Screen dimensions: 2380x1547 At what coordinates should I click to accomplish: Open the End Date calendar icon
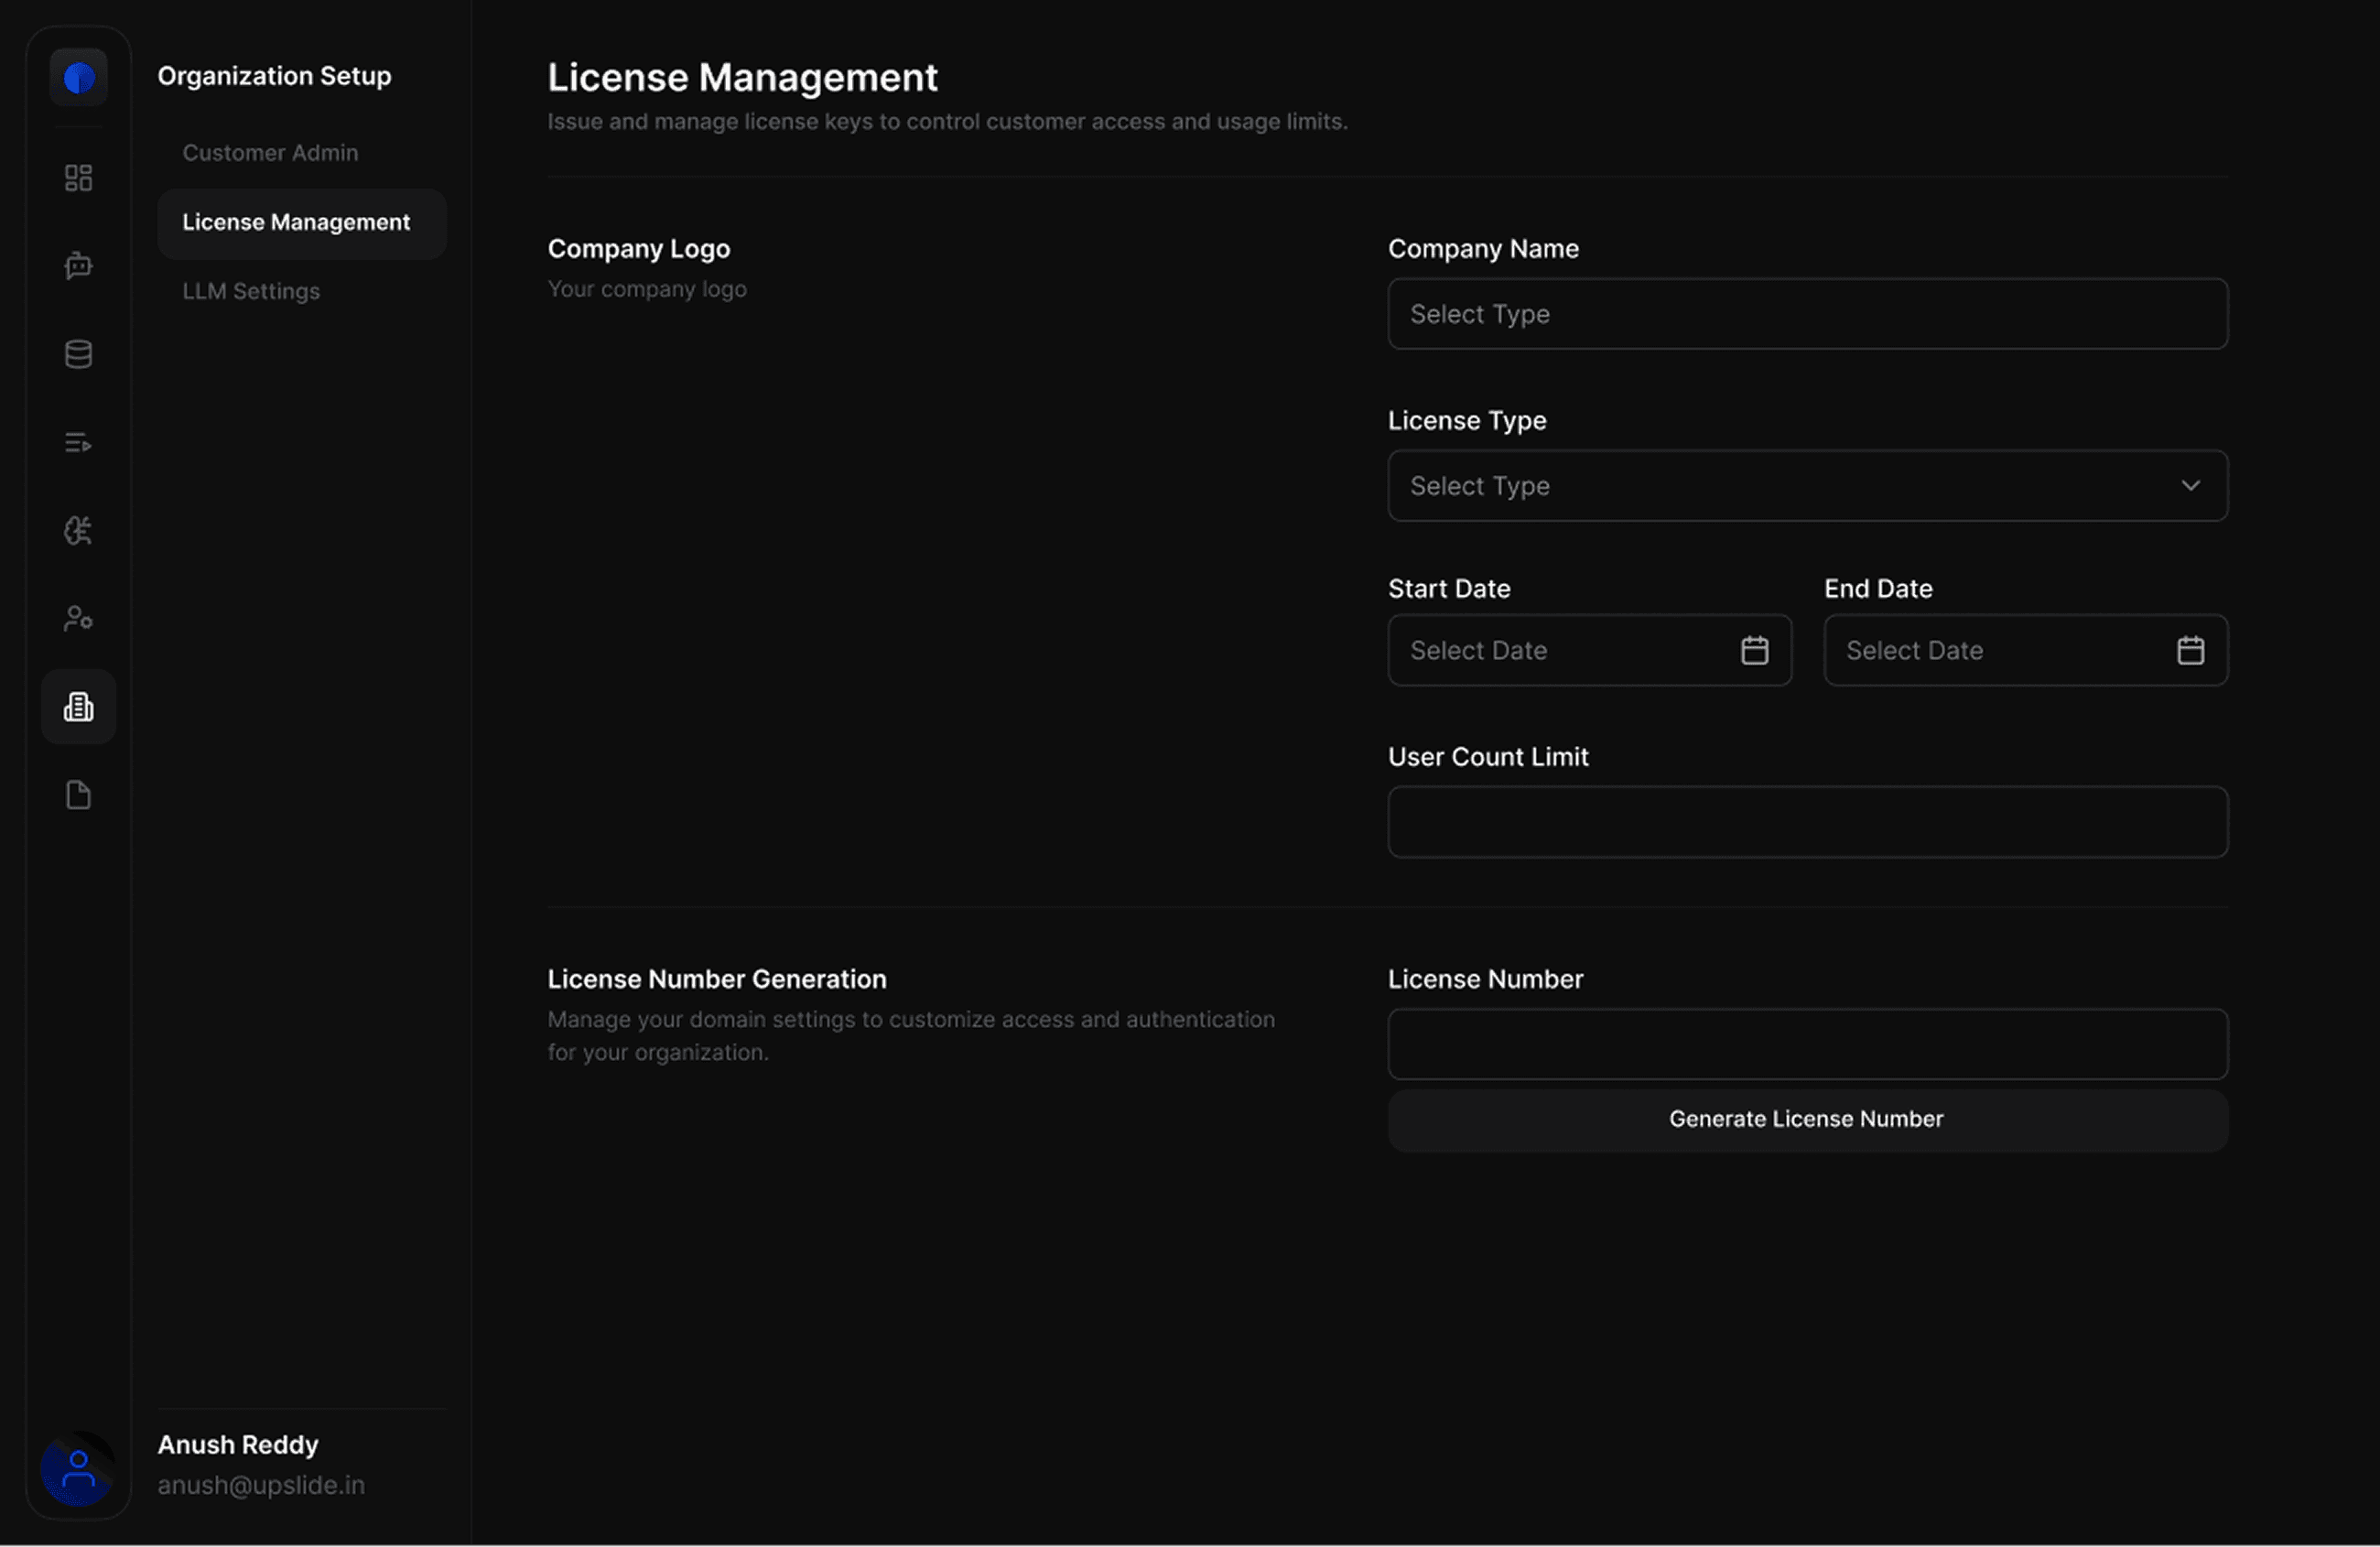tap(2190, 651)
